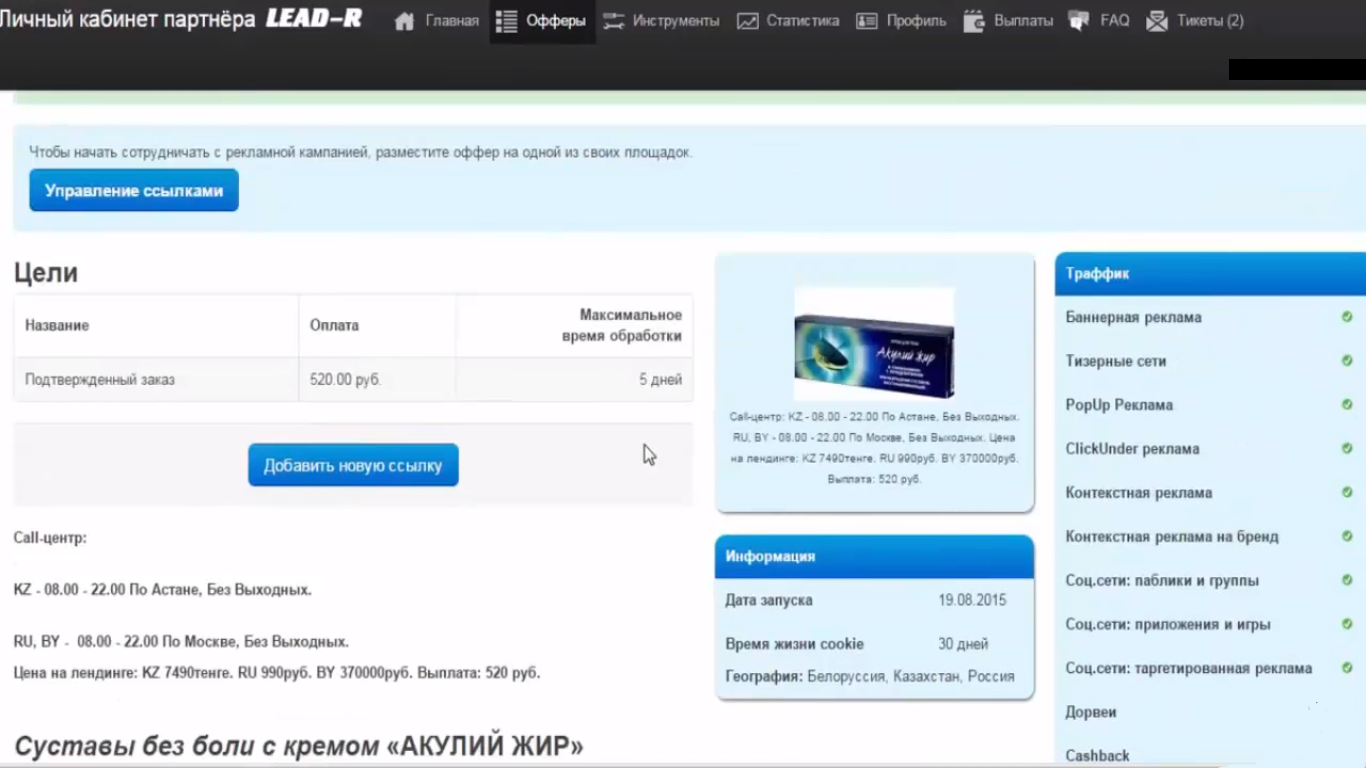The width and height of the screenshot is (1366, 768).
Task: Click the sliders icon beside Инструменты
Action: pyautogui.click(x=613, y=21)
